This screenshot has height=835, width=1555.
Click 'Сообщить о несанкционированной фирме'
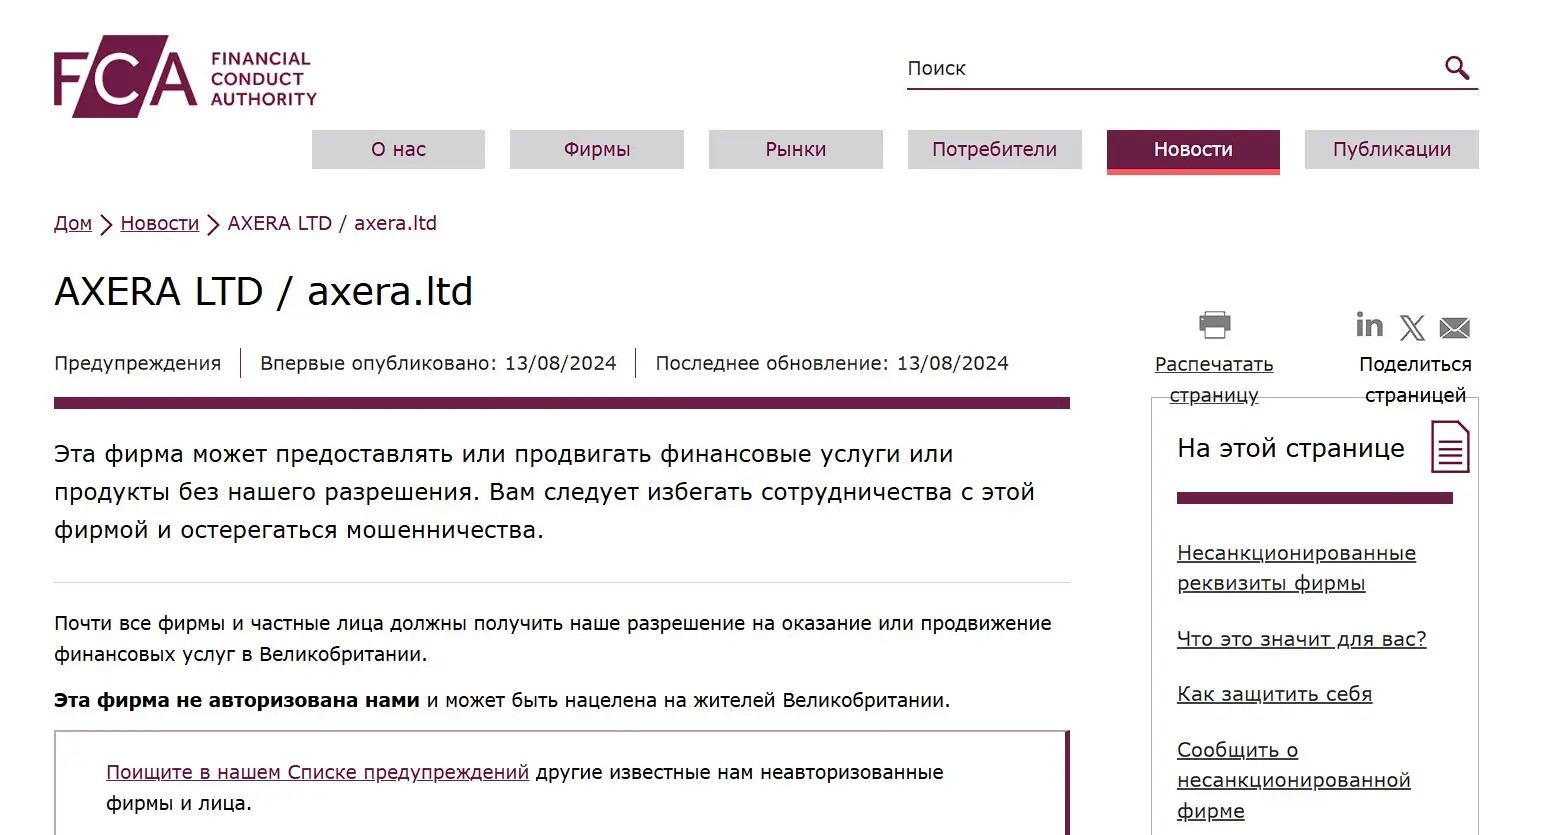(x=1294, y=779)
